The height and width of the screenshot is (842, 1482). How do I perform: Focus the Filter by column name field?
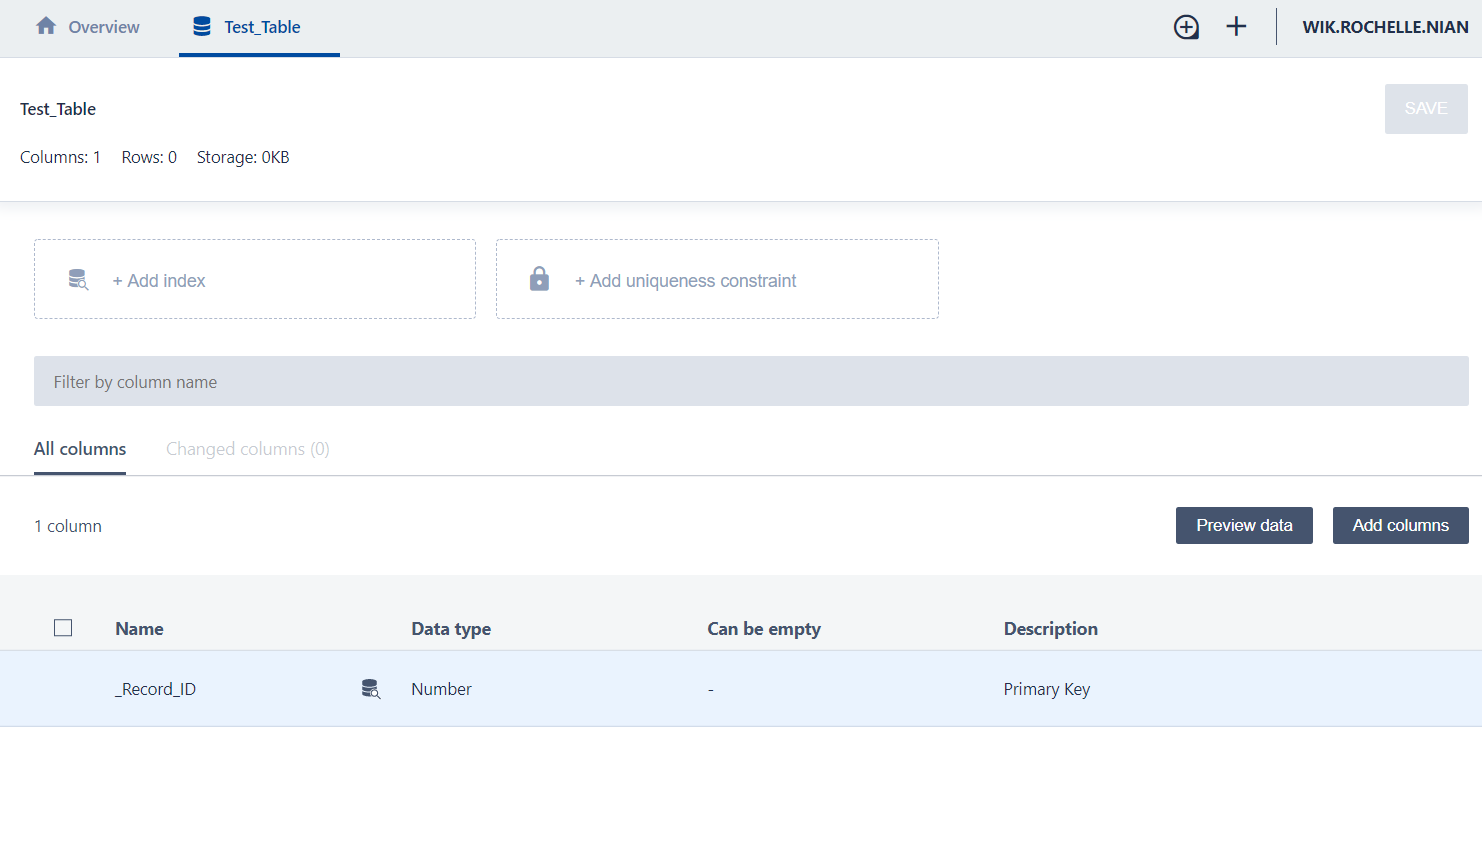pos(750,381)
